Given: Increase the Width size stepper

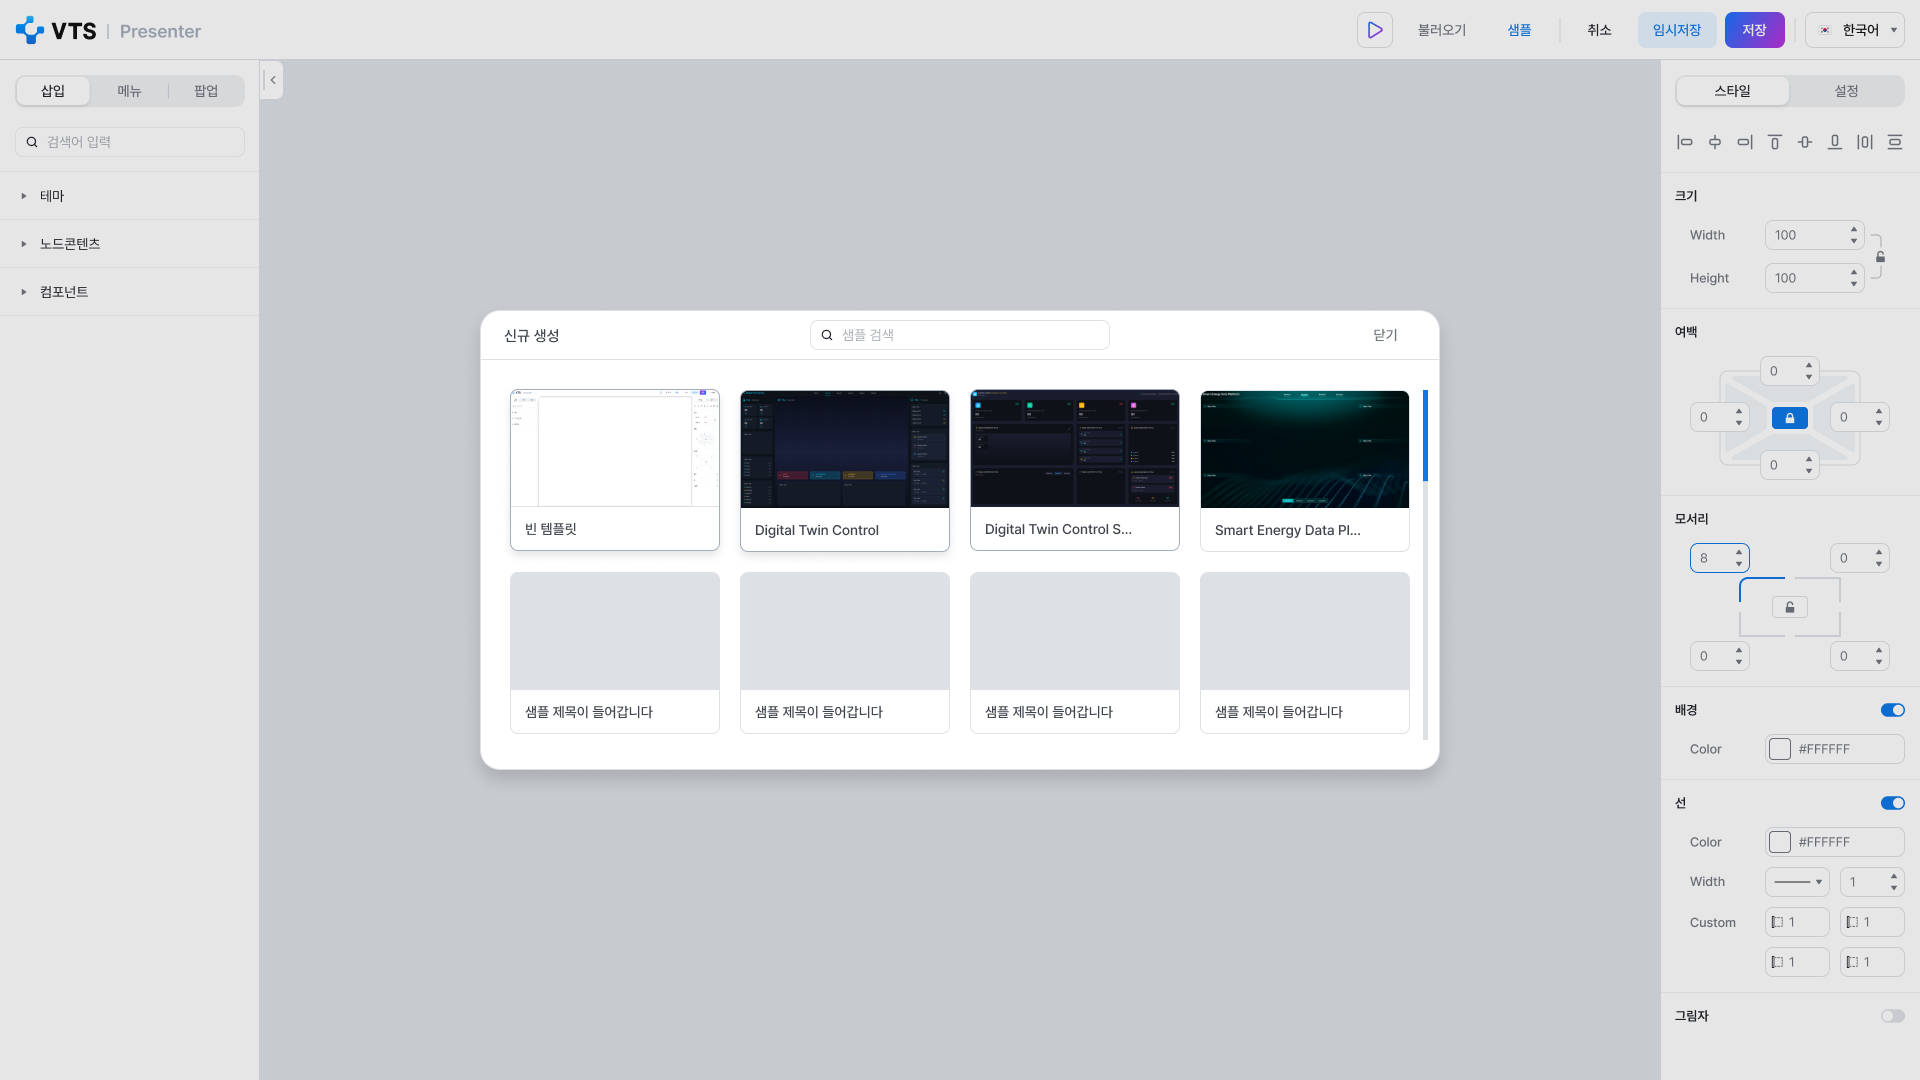Looking at the screenshot, I should pyautogui.click(x=1854, y=230).
